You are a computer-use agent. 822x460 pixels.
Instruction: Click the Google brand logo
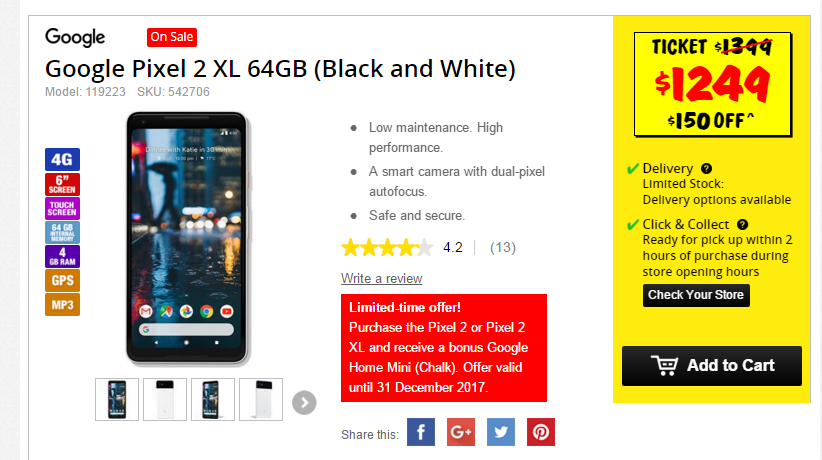(75, 37)
